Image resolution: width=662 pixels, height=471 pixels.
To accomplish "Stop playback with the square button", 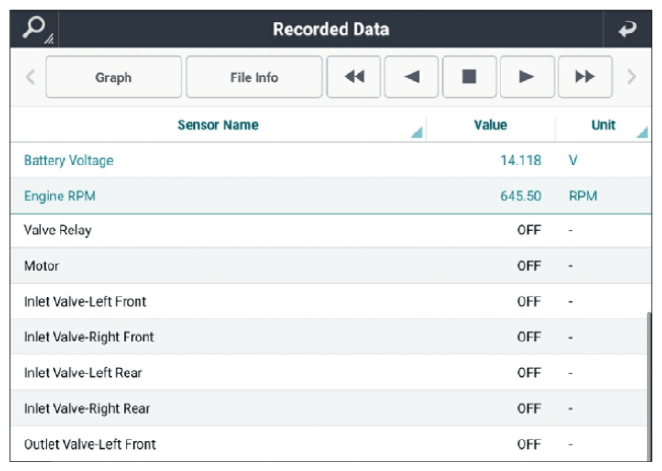I will point(469,77).
